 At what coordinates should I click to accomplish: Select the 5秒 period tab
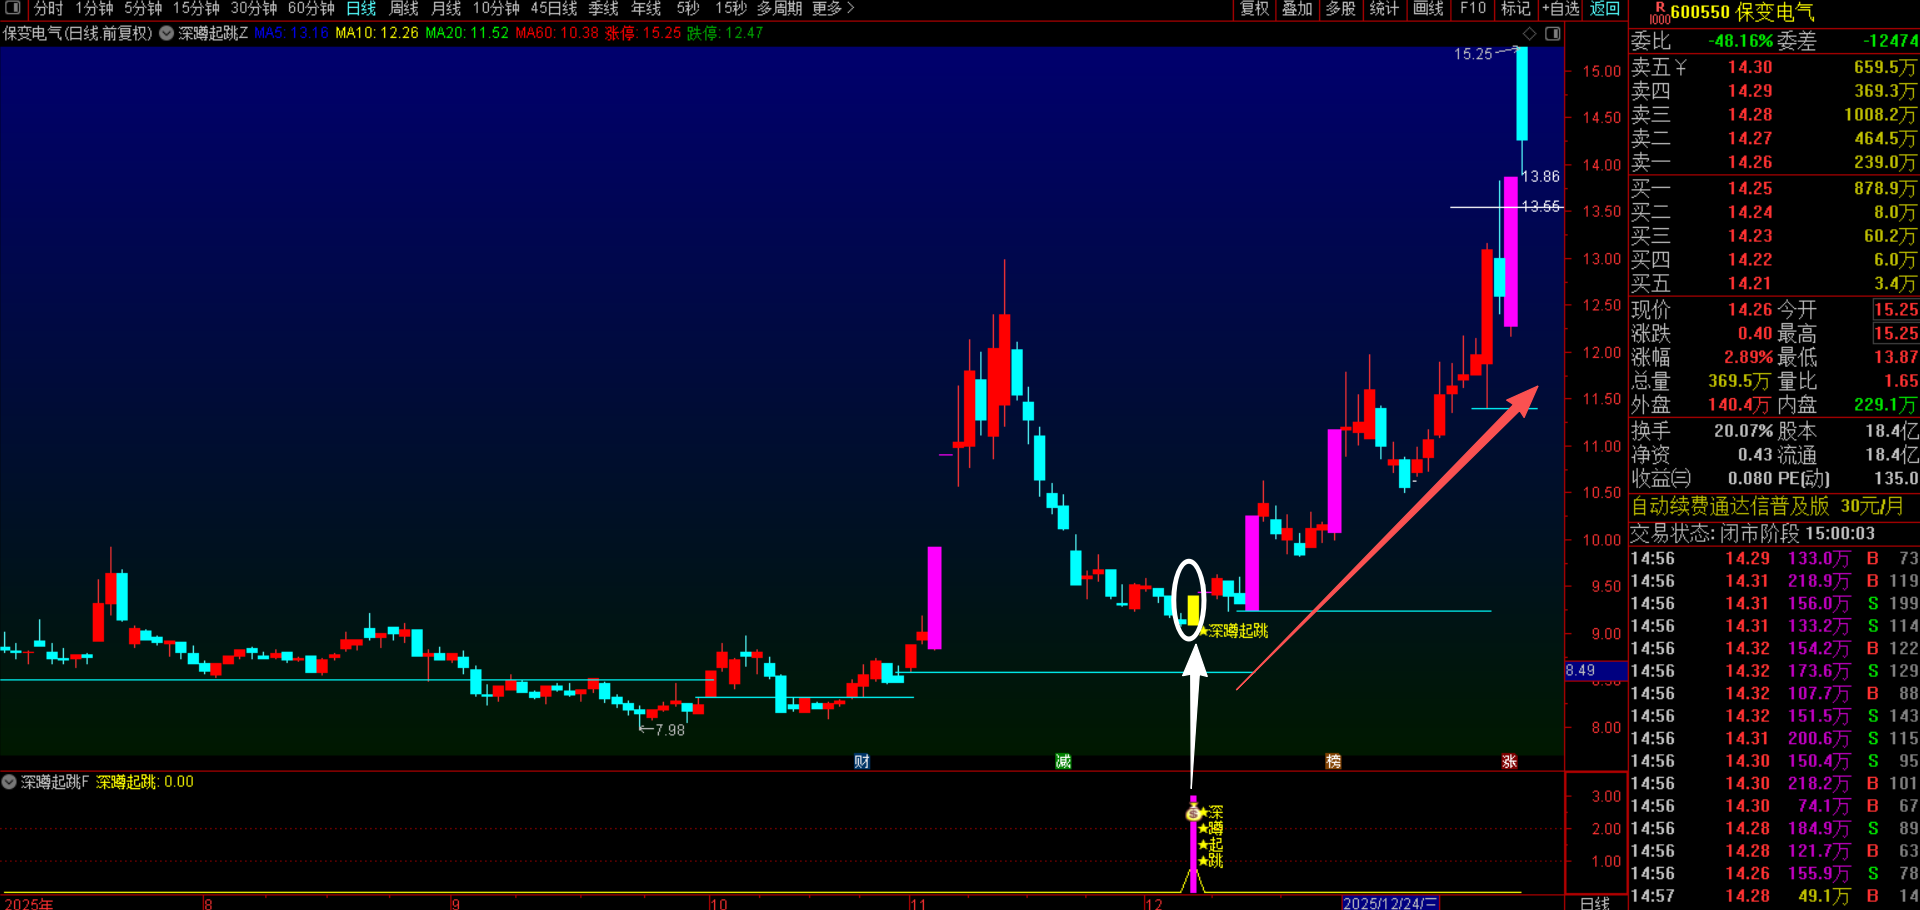(688, 9)
